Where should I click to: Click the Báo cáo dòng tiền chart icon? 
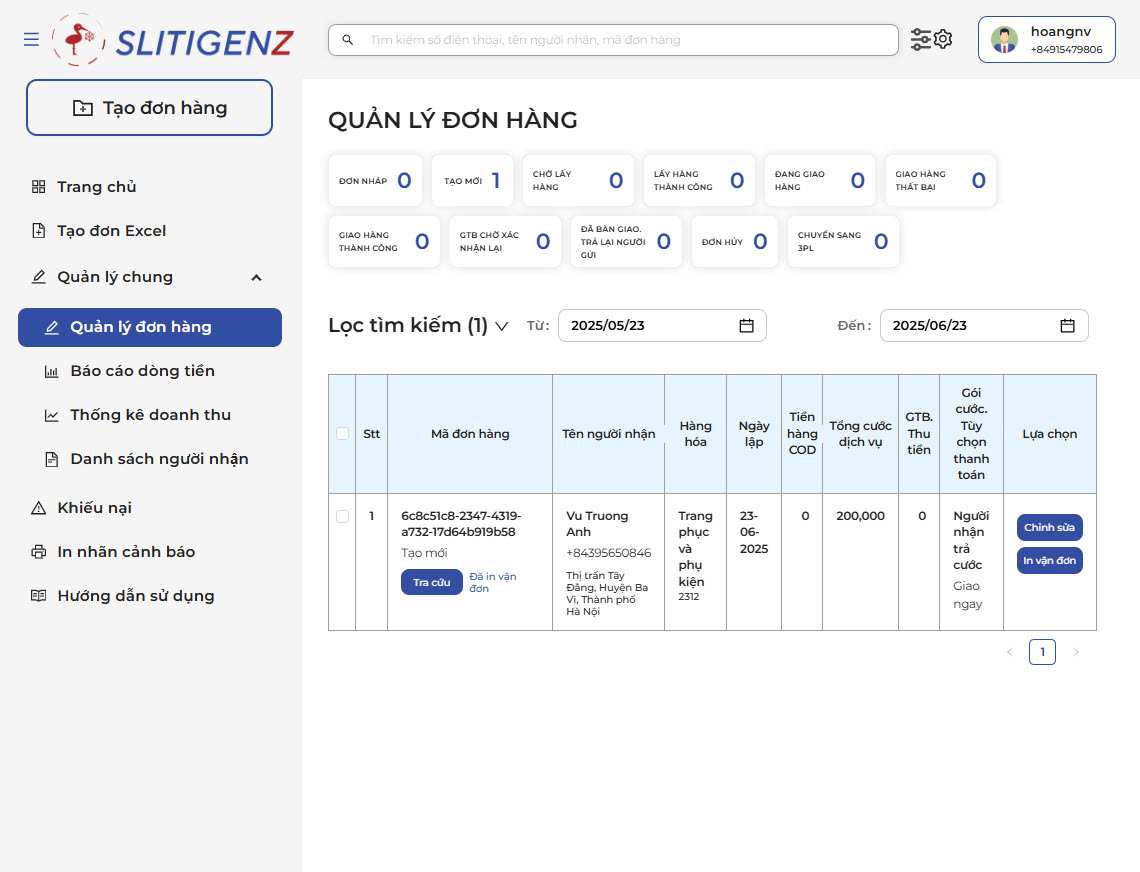pos(52,372)
